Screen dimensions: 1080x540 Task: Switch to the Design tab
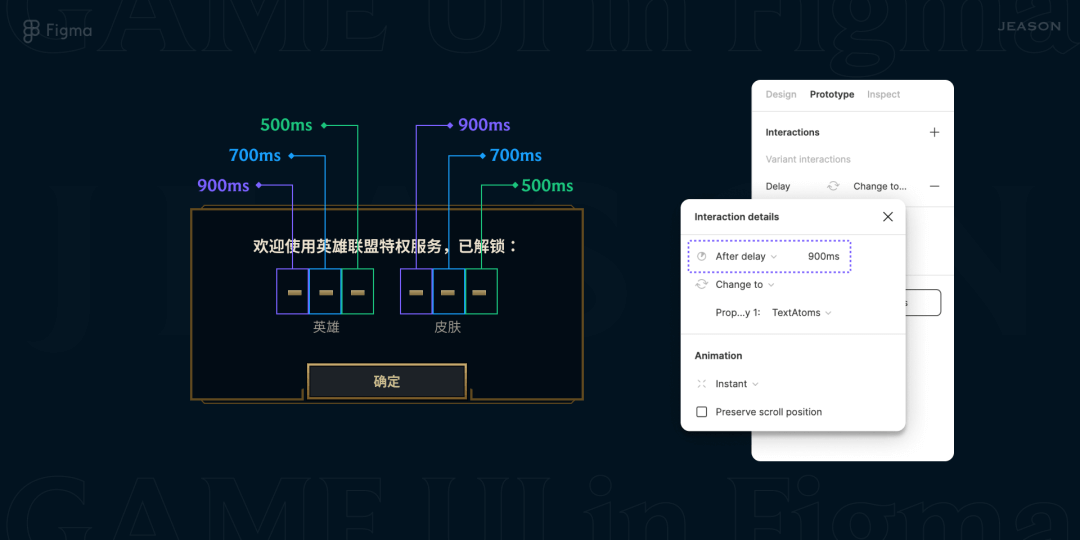point(781,94)
